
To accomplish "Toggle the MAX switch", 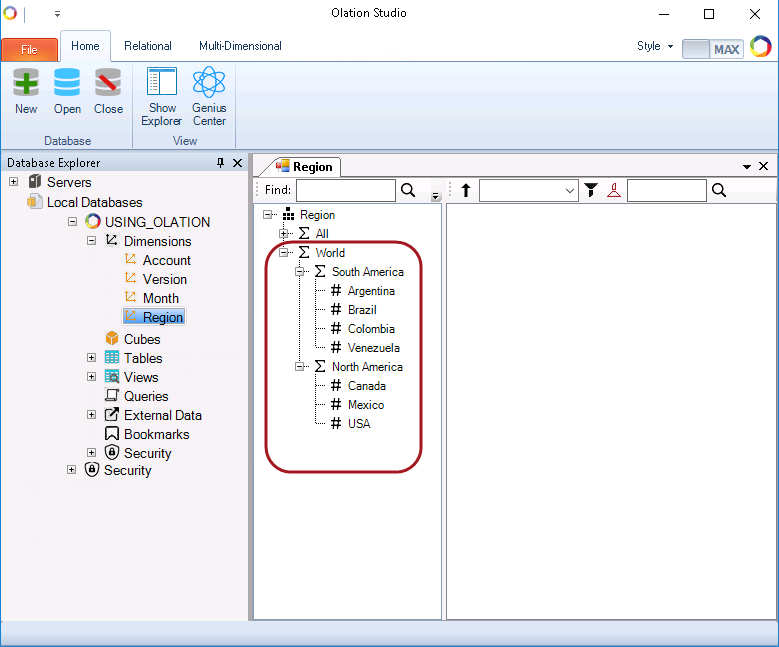I will [712, 48].
